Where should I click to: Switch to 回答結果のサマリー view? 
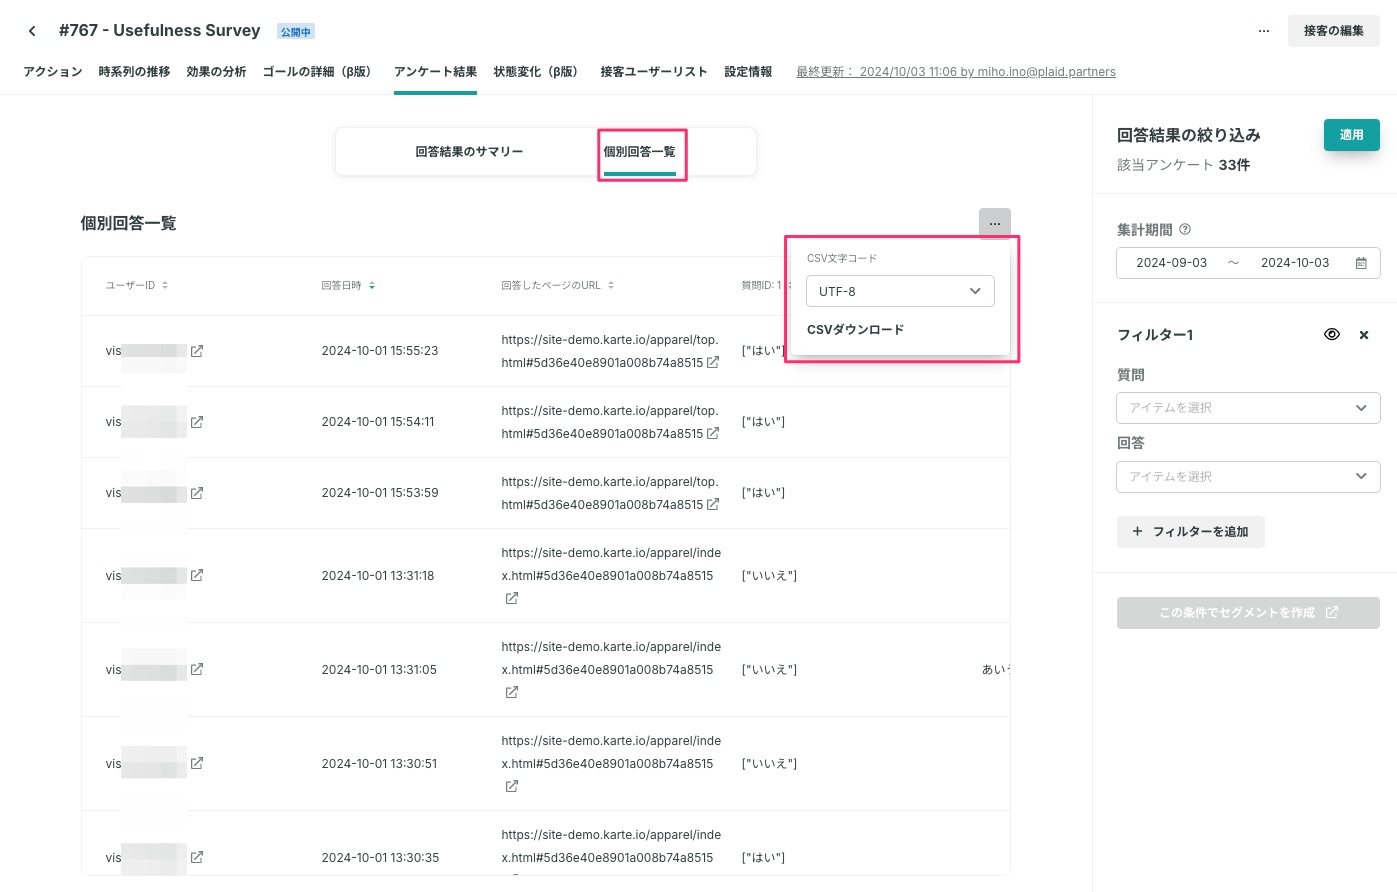469,152
